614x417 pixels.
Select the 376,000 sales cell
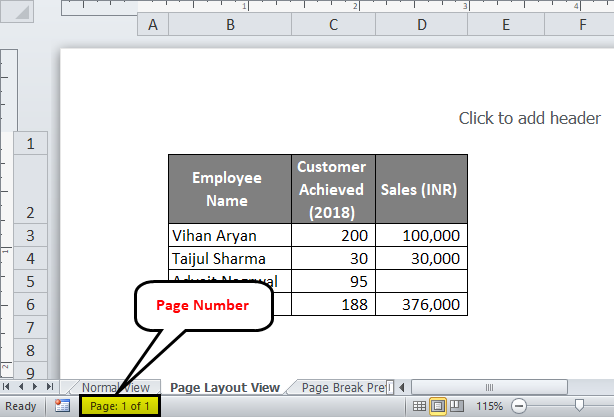[x=421, y=304]
